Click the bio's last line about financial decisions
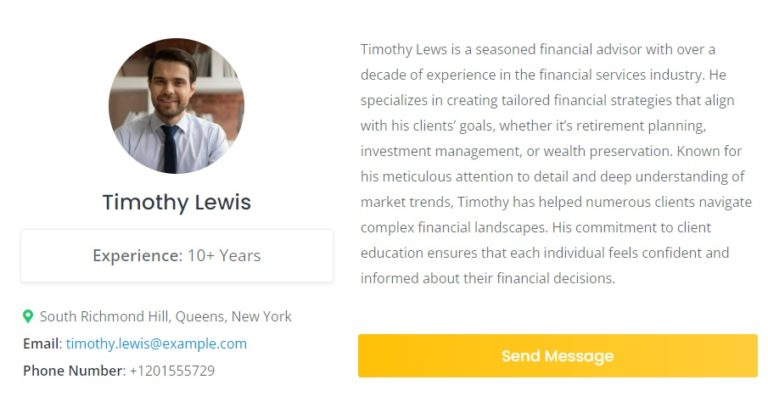The width and height of the screenshot is (768, 413). tap(488, 279)
